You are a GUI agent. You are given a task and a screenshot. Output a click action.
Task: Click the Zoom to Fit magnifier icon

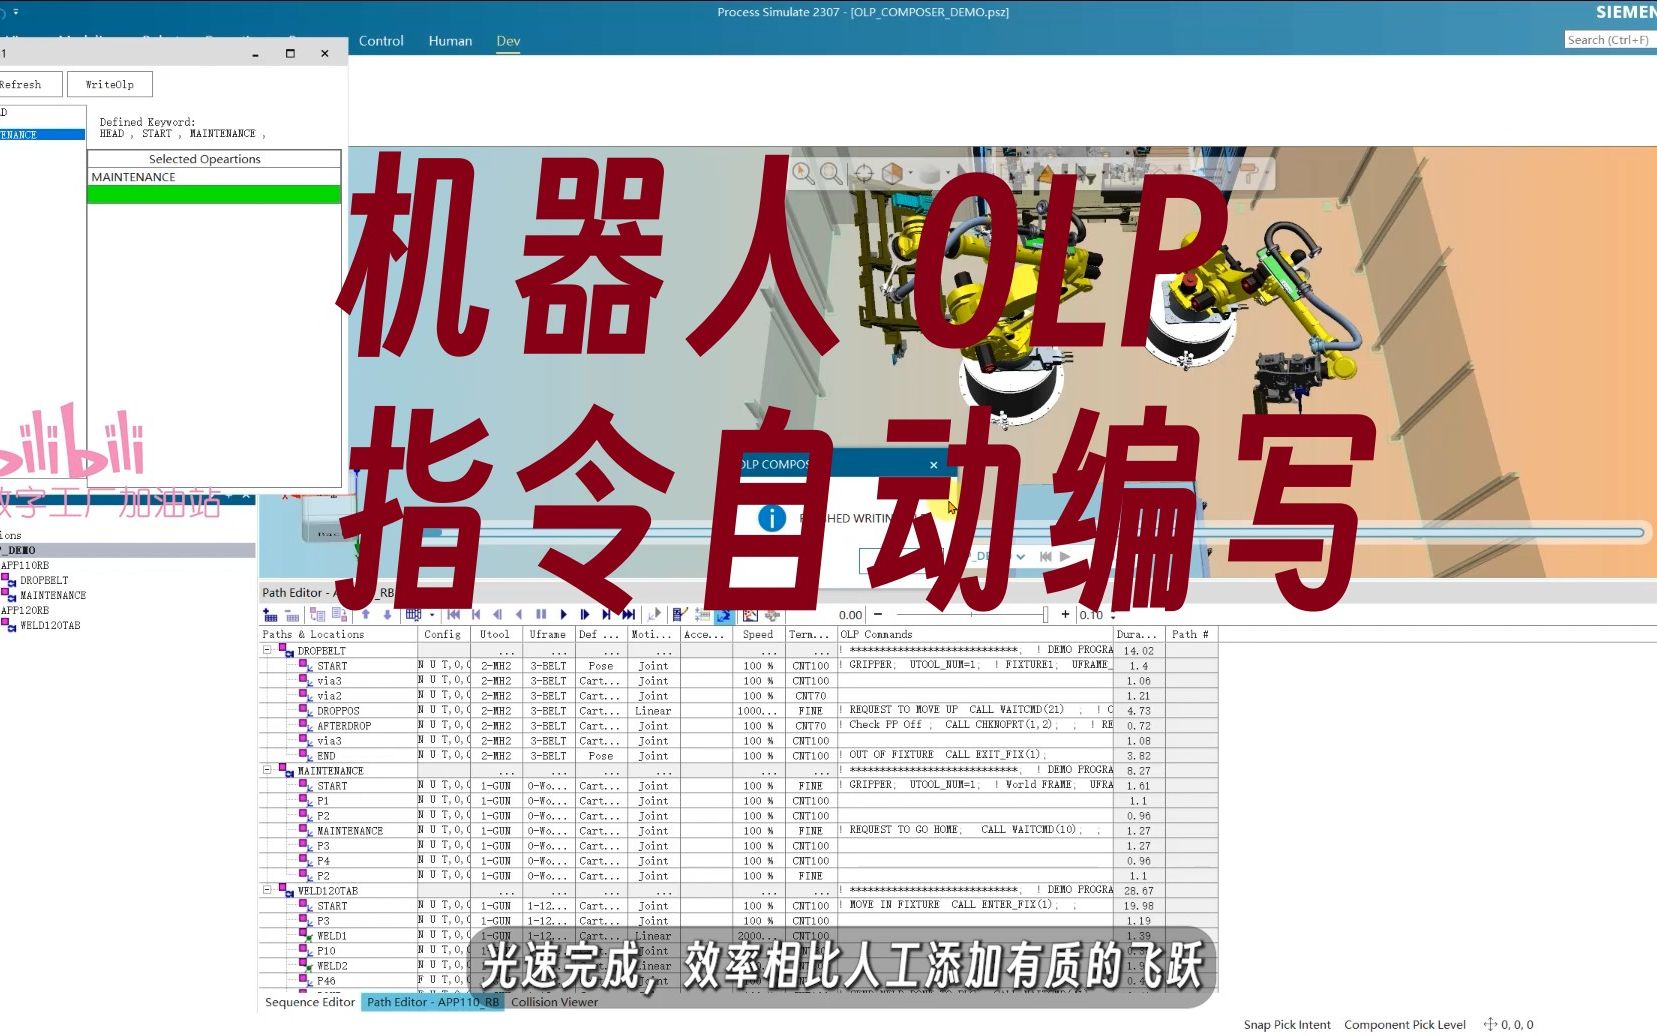point(831,174)
